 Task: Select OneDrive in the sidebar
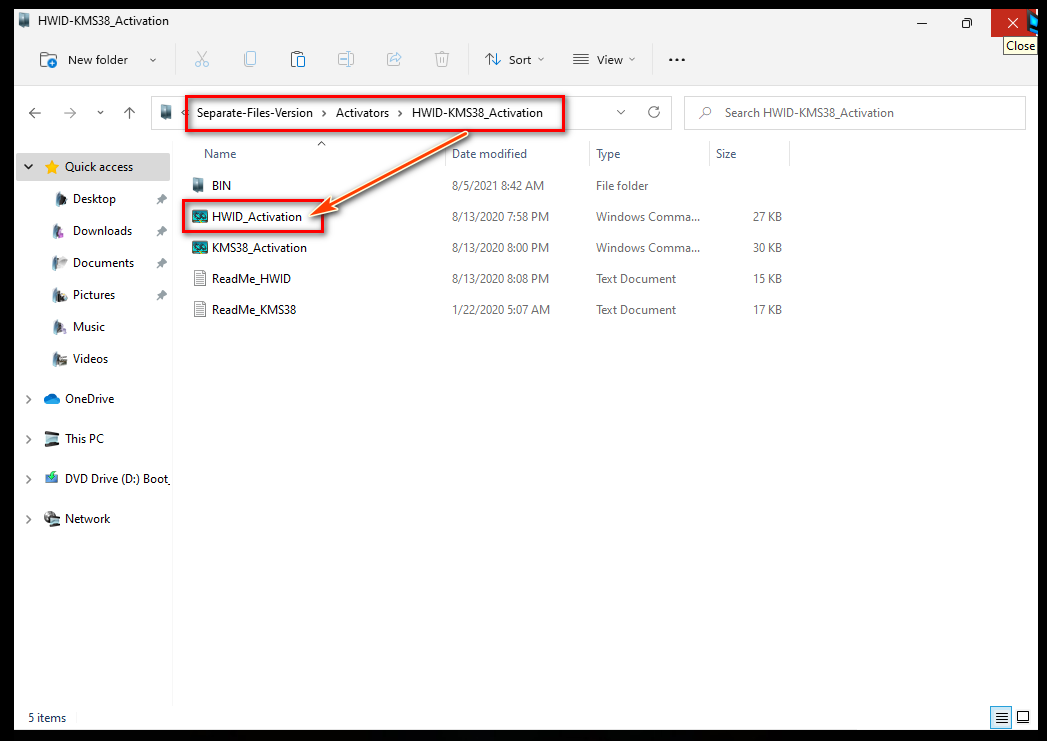89,399
